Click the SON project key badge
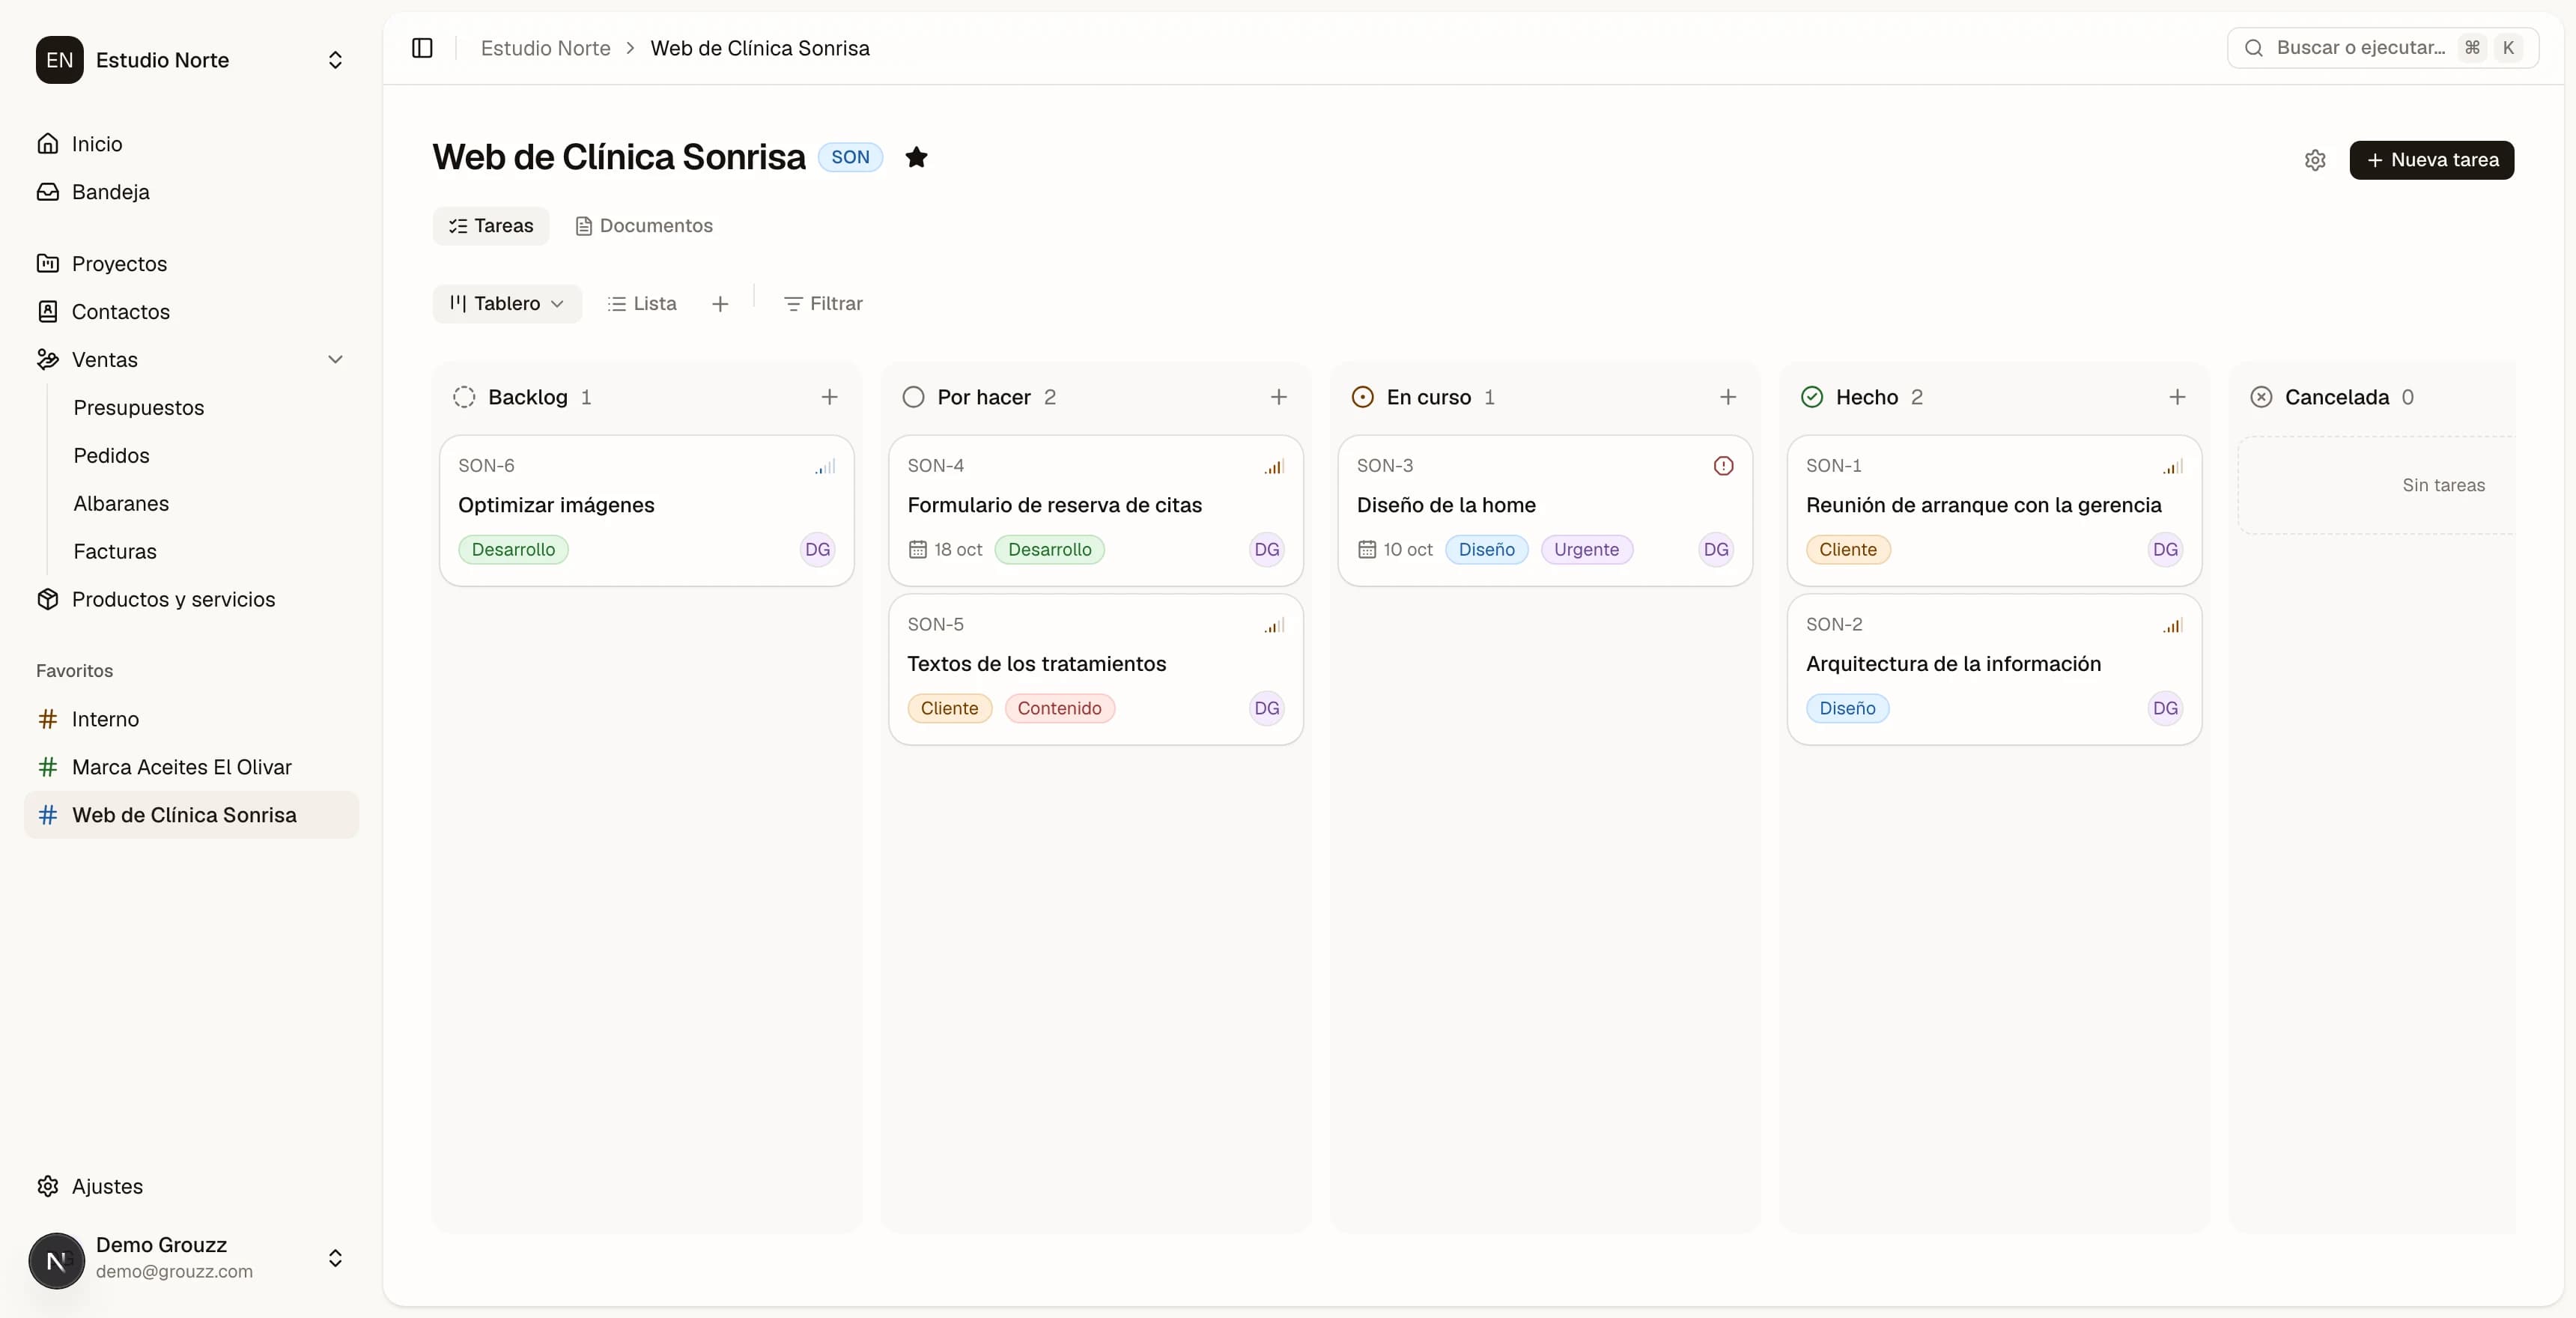The width and height of the screenshot is (2576, 1318). coord(850,157)
